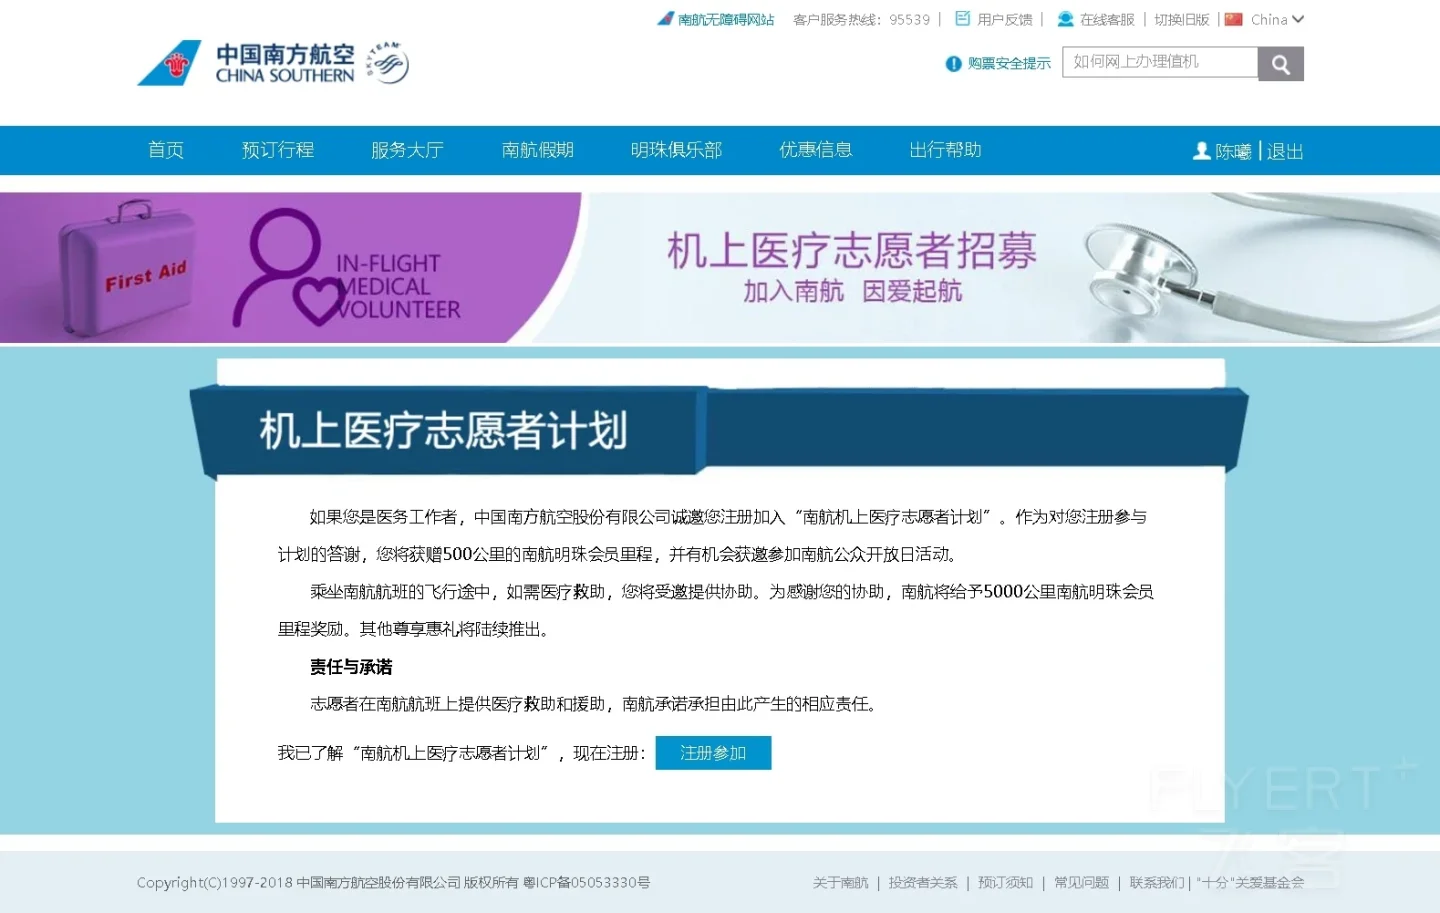Click the Chinese flag icon

pyautogui.click(x=1233, y=19)
